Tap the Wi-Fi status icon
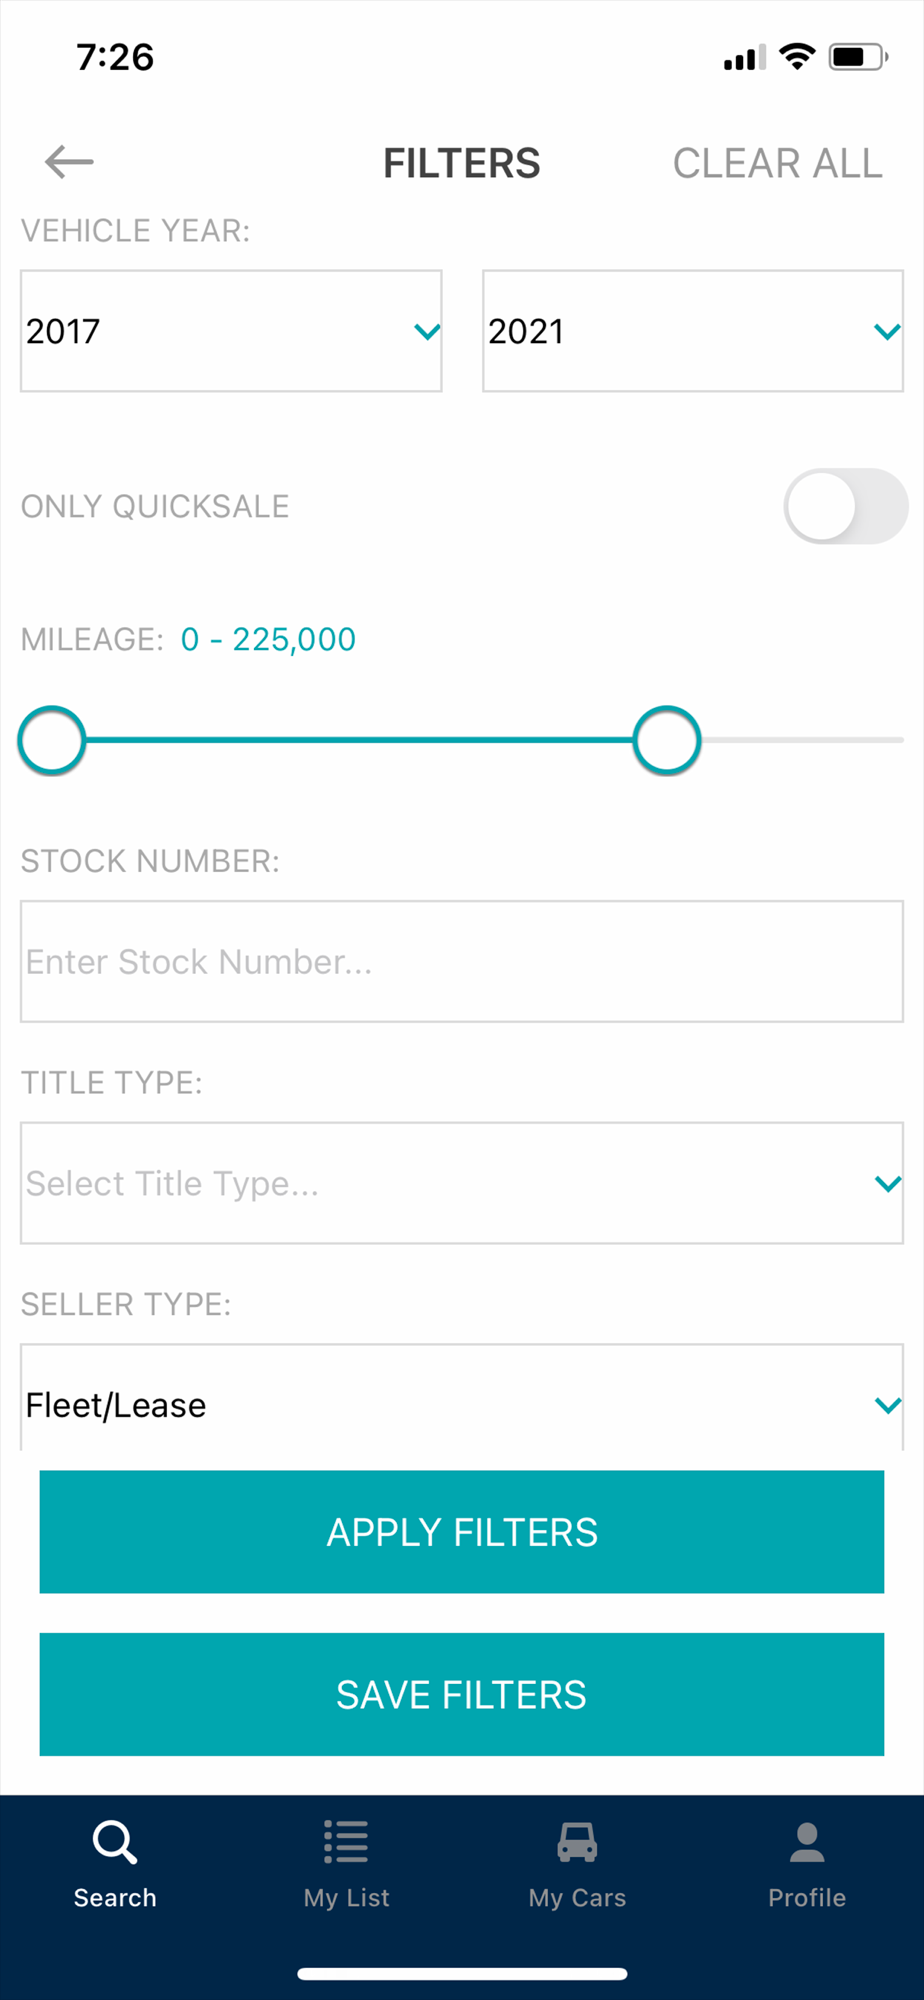The image size is (924, 2000). pos(797,57)
